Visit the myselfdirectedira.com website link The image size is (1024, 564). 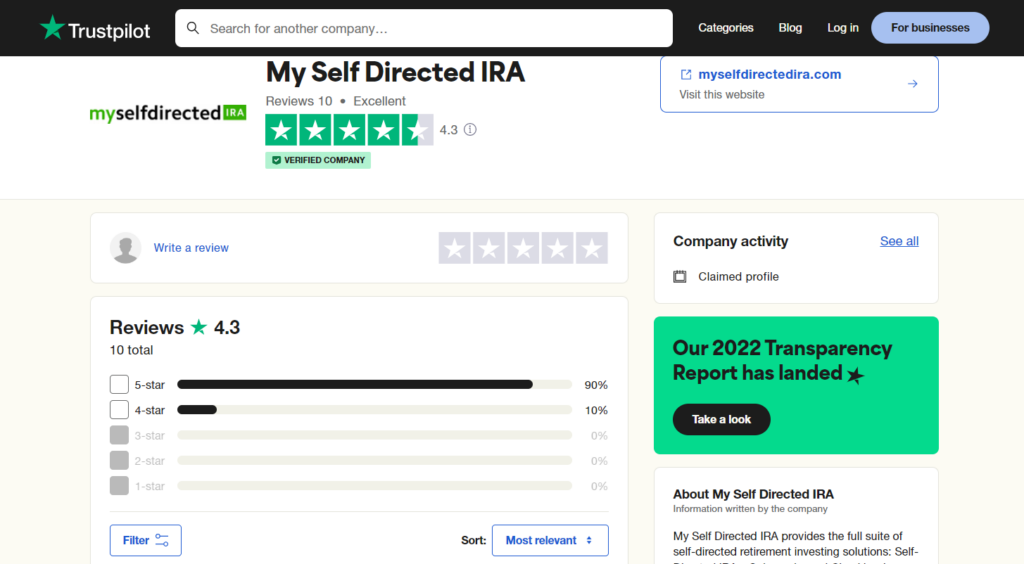pos(769,74)
